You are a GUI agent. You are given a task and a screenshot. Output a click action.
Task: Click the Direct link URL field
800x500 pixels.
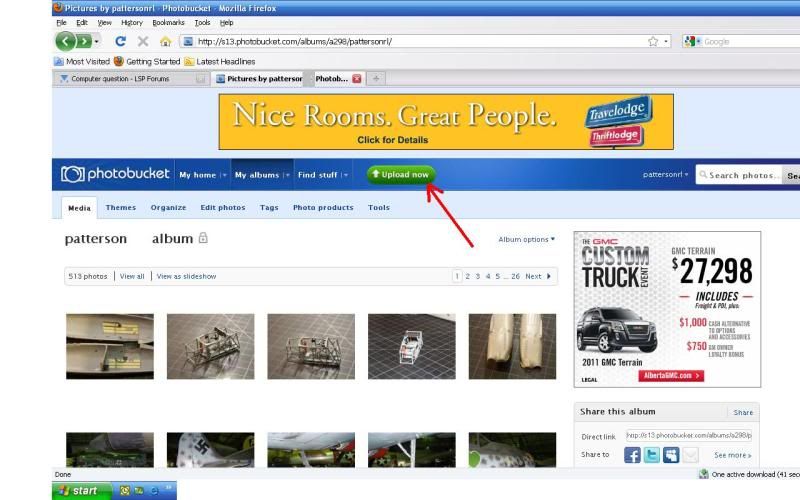coord(689,436)
